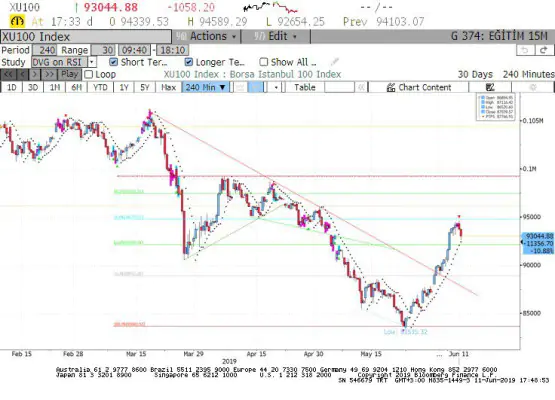The height and width of the screenshot is (400, 555).
Task: Click the fast forward playback button
Action: coord(49,74)
